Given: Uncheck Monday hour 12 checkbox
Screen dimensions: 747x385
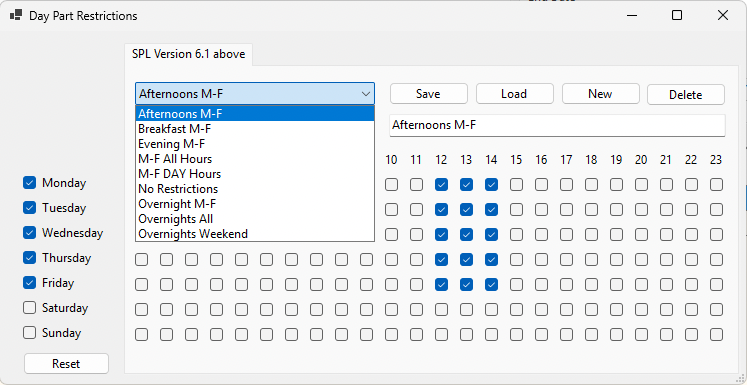Looking at the screenshot, I should pos(441,184).
